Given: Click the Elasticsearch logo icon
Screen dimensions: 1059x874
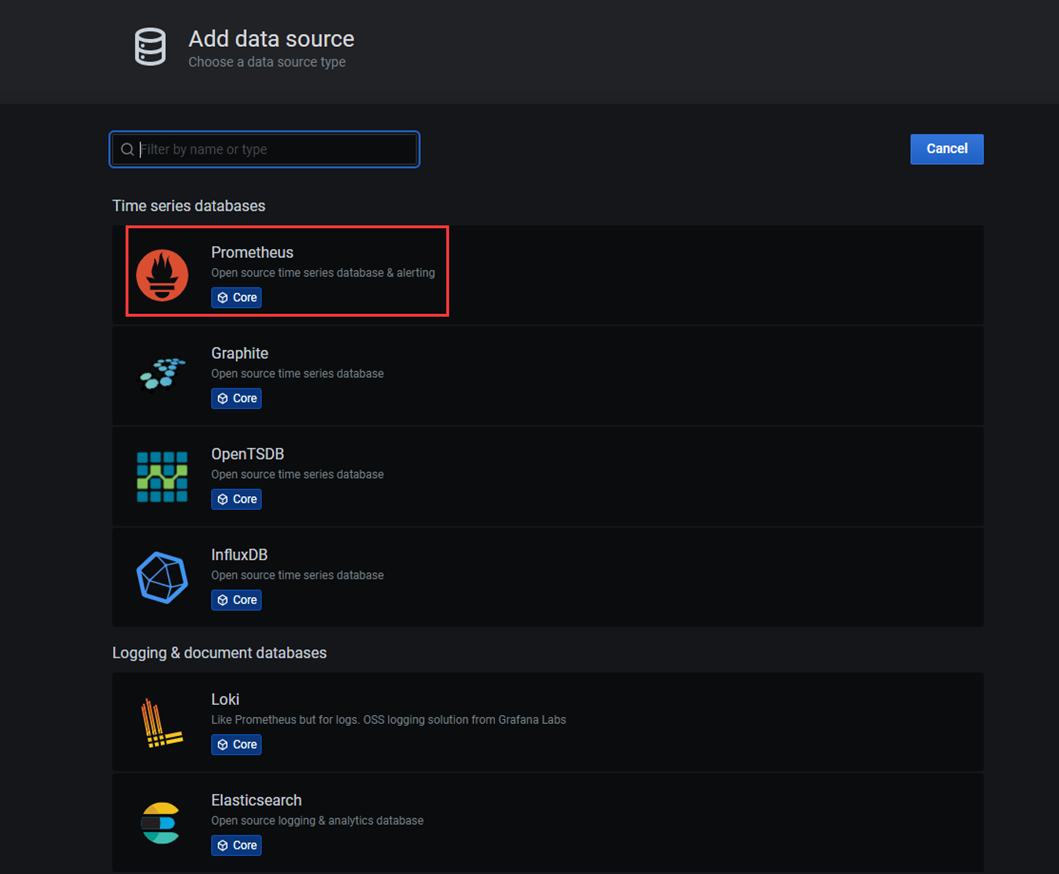Looking at the screenshot, I should click(x=161, y=823).
